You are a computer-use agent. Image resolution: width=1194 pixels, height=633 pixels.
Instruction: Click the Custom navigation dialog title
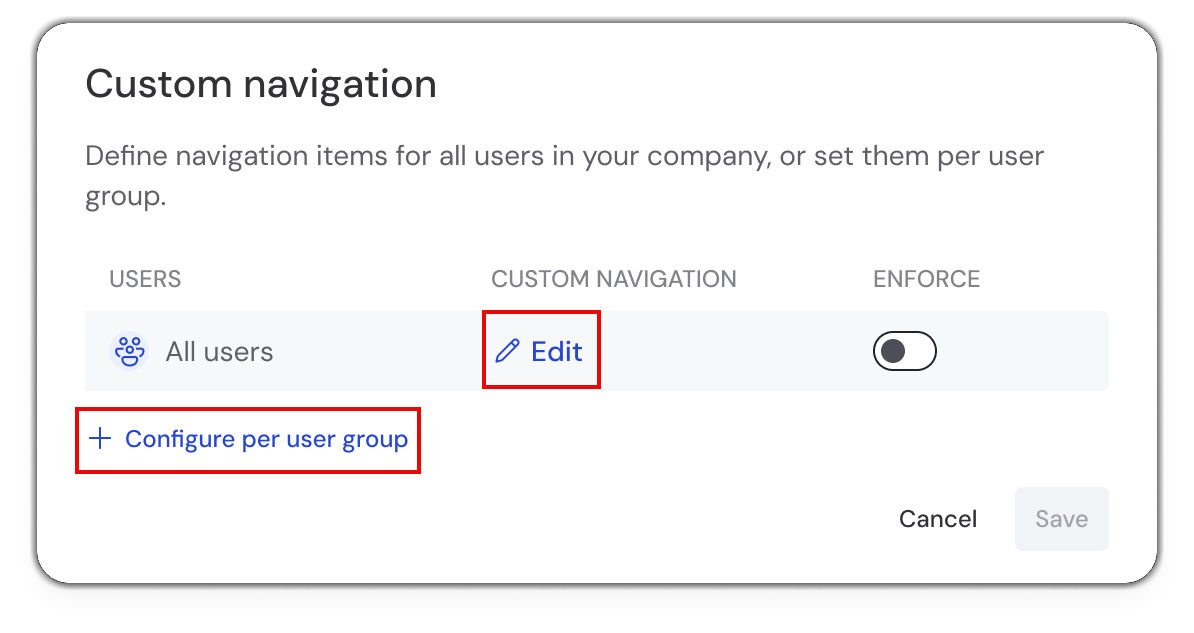coord(261,84)
